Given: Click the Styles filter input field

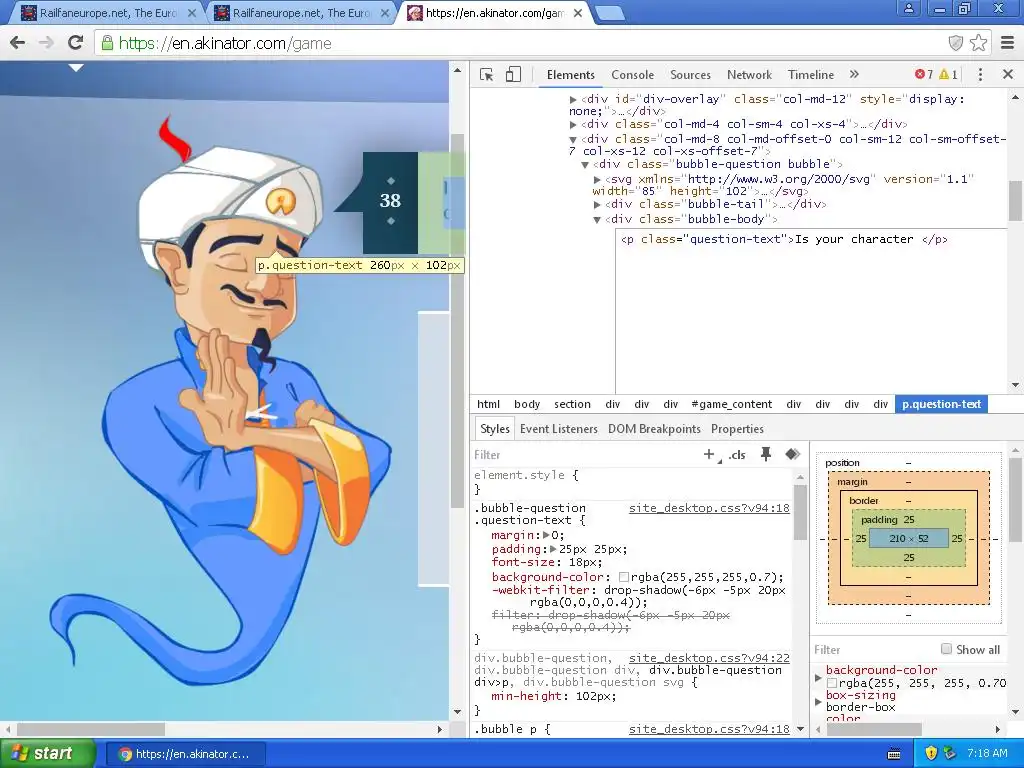Looking at the screenshot, I should pyautogui.click(x=584, y=455).
